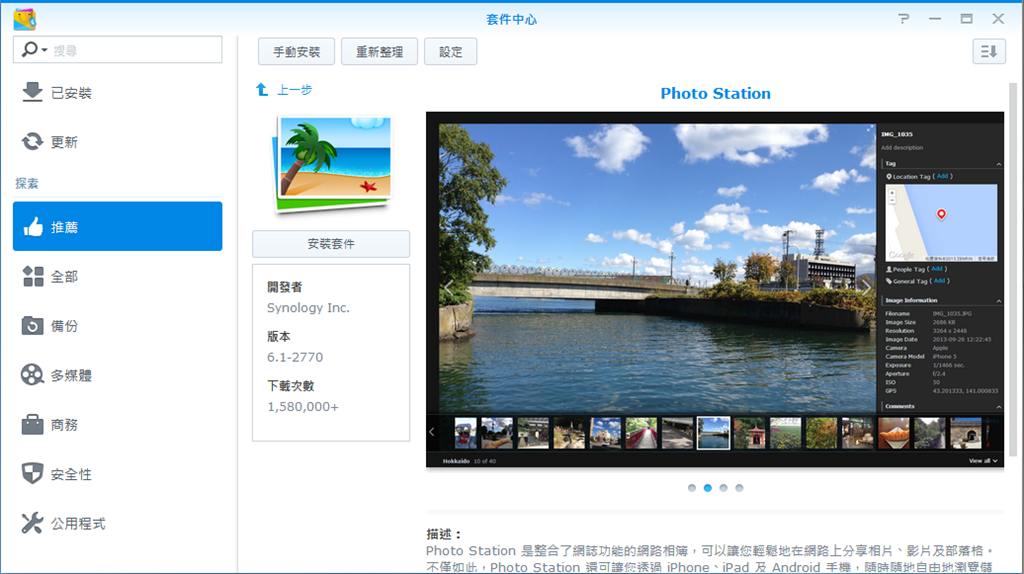The width and height of the screenshot is (1024, 574).
Task: Click the Synology Inc. developer text
Action: pos(308,308)
